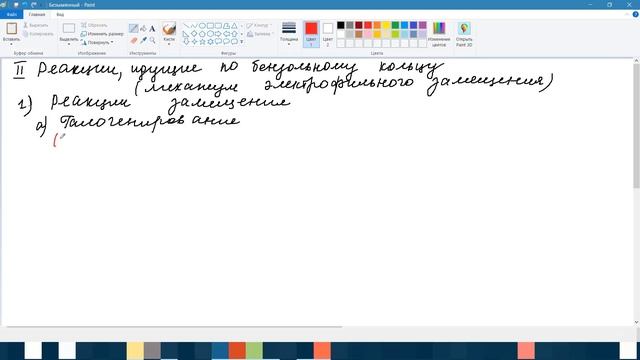Click the Select (Выделить) rectangle icon
The image size is (640, 360).
coord(69,28)
